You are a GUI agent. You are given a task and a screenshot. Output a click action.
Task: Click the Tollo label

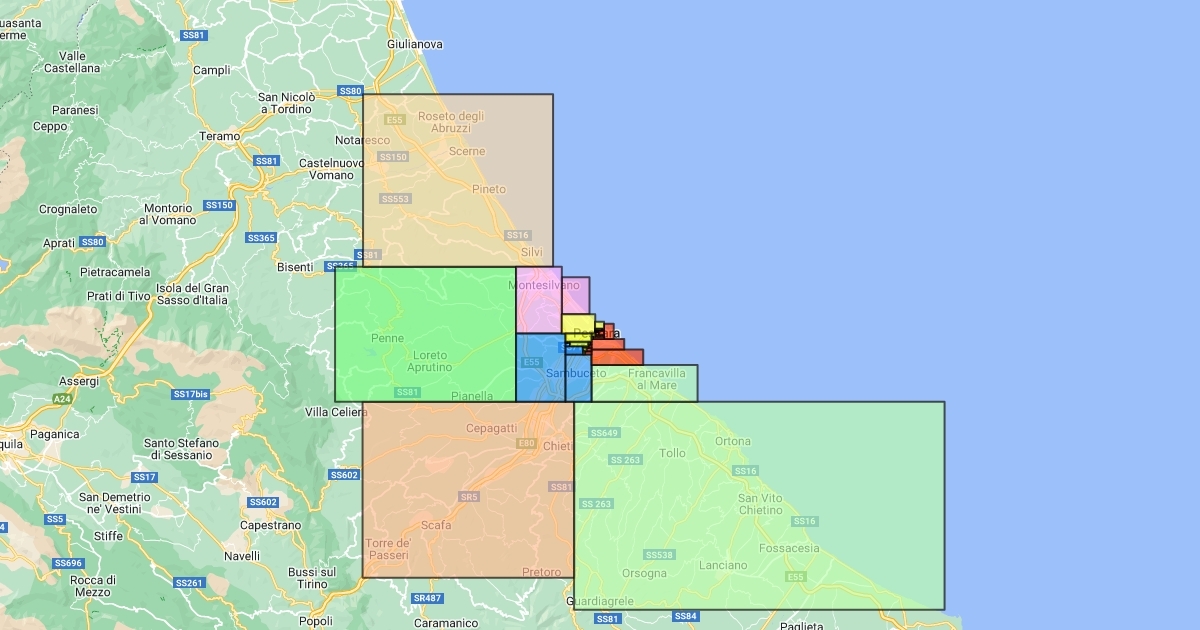(x=673, y=453)
